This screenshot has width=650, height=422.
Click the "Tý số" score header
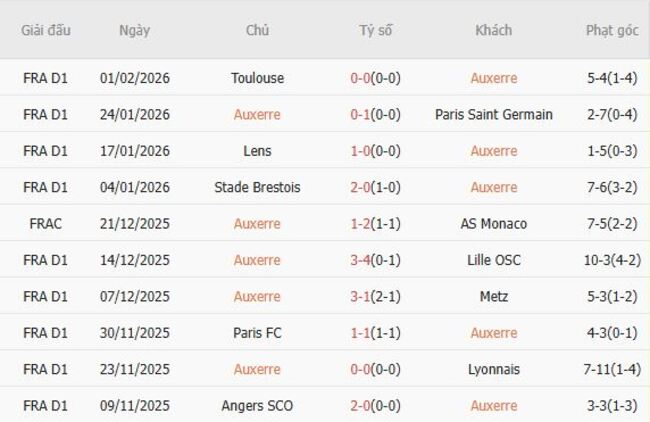tap(376, 30)
